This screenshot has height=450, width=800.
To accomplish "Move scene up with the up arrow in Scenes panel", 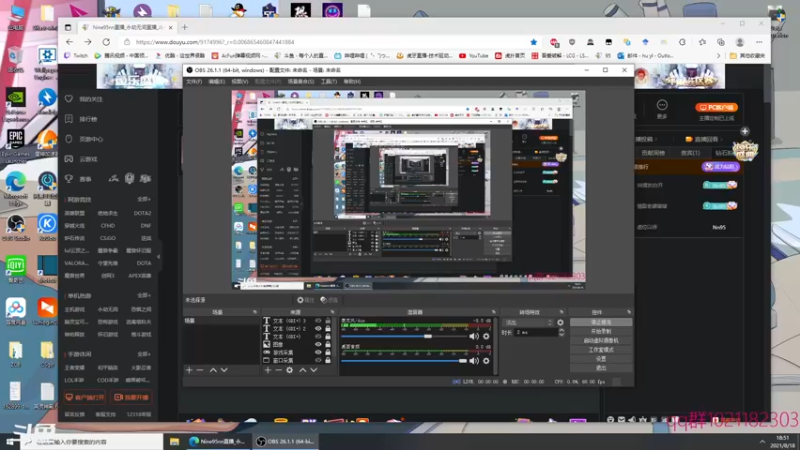I will [213, 370].
